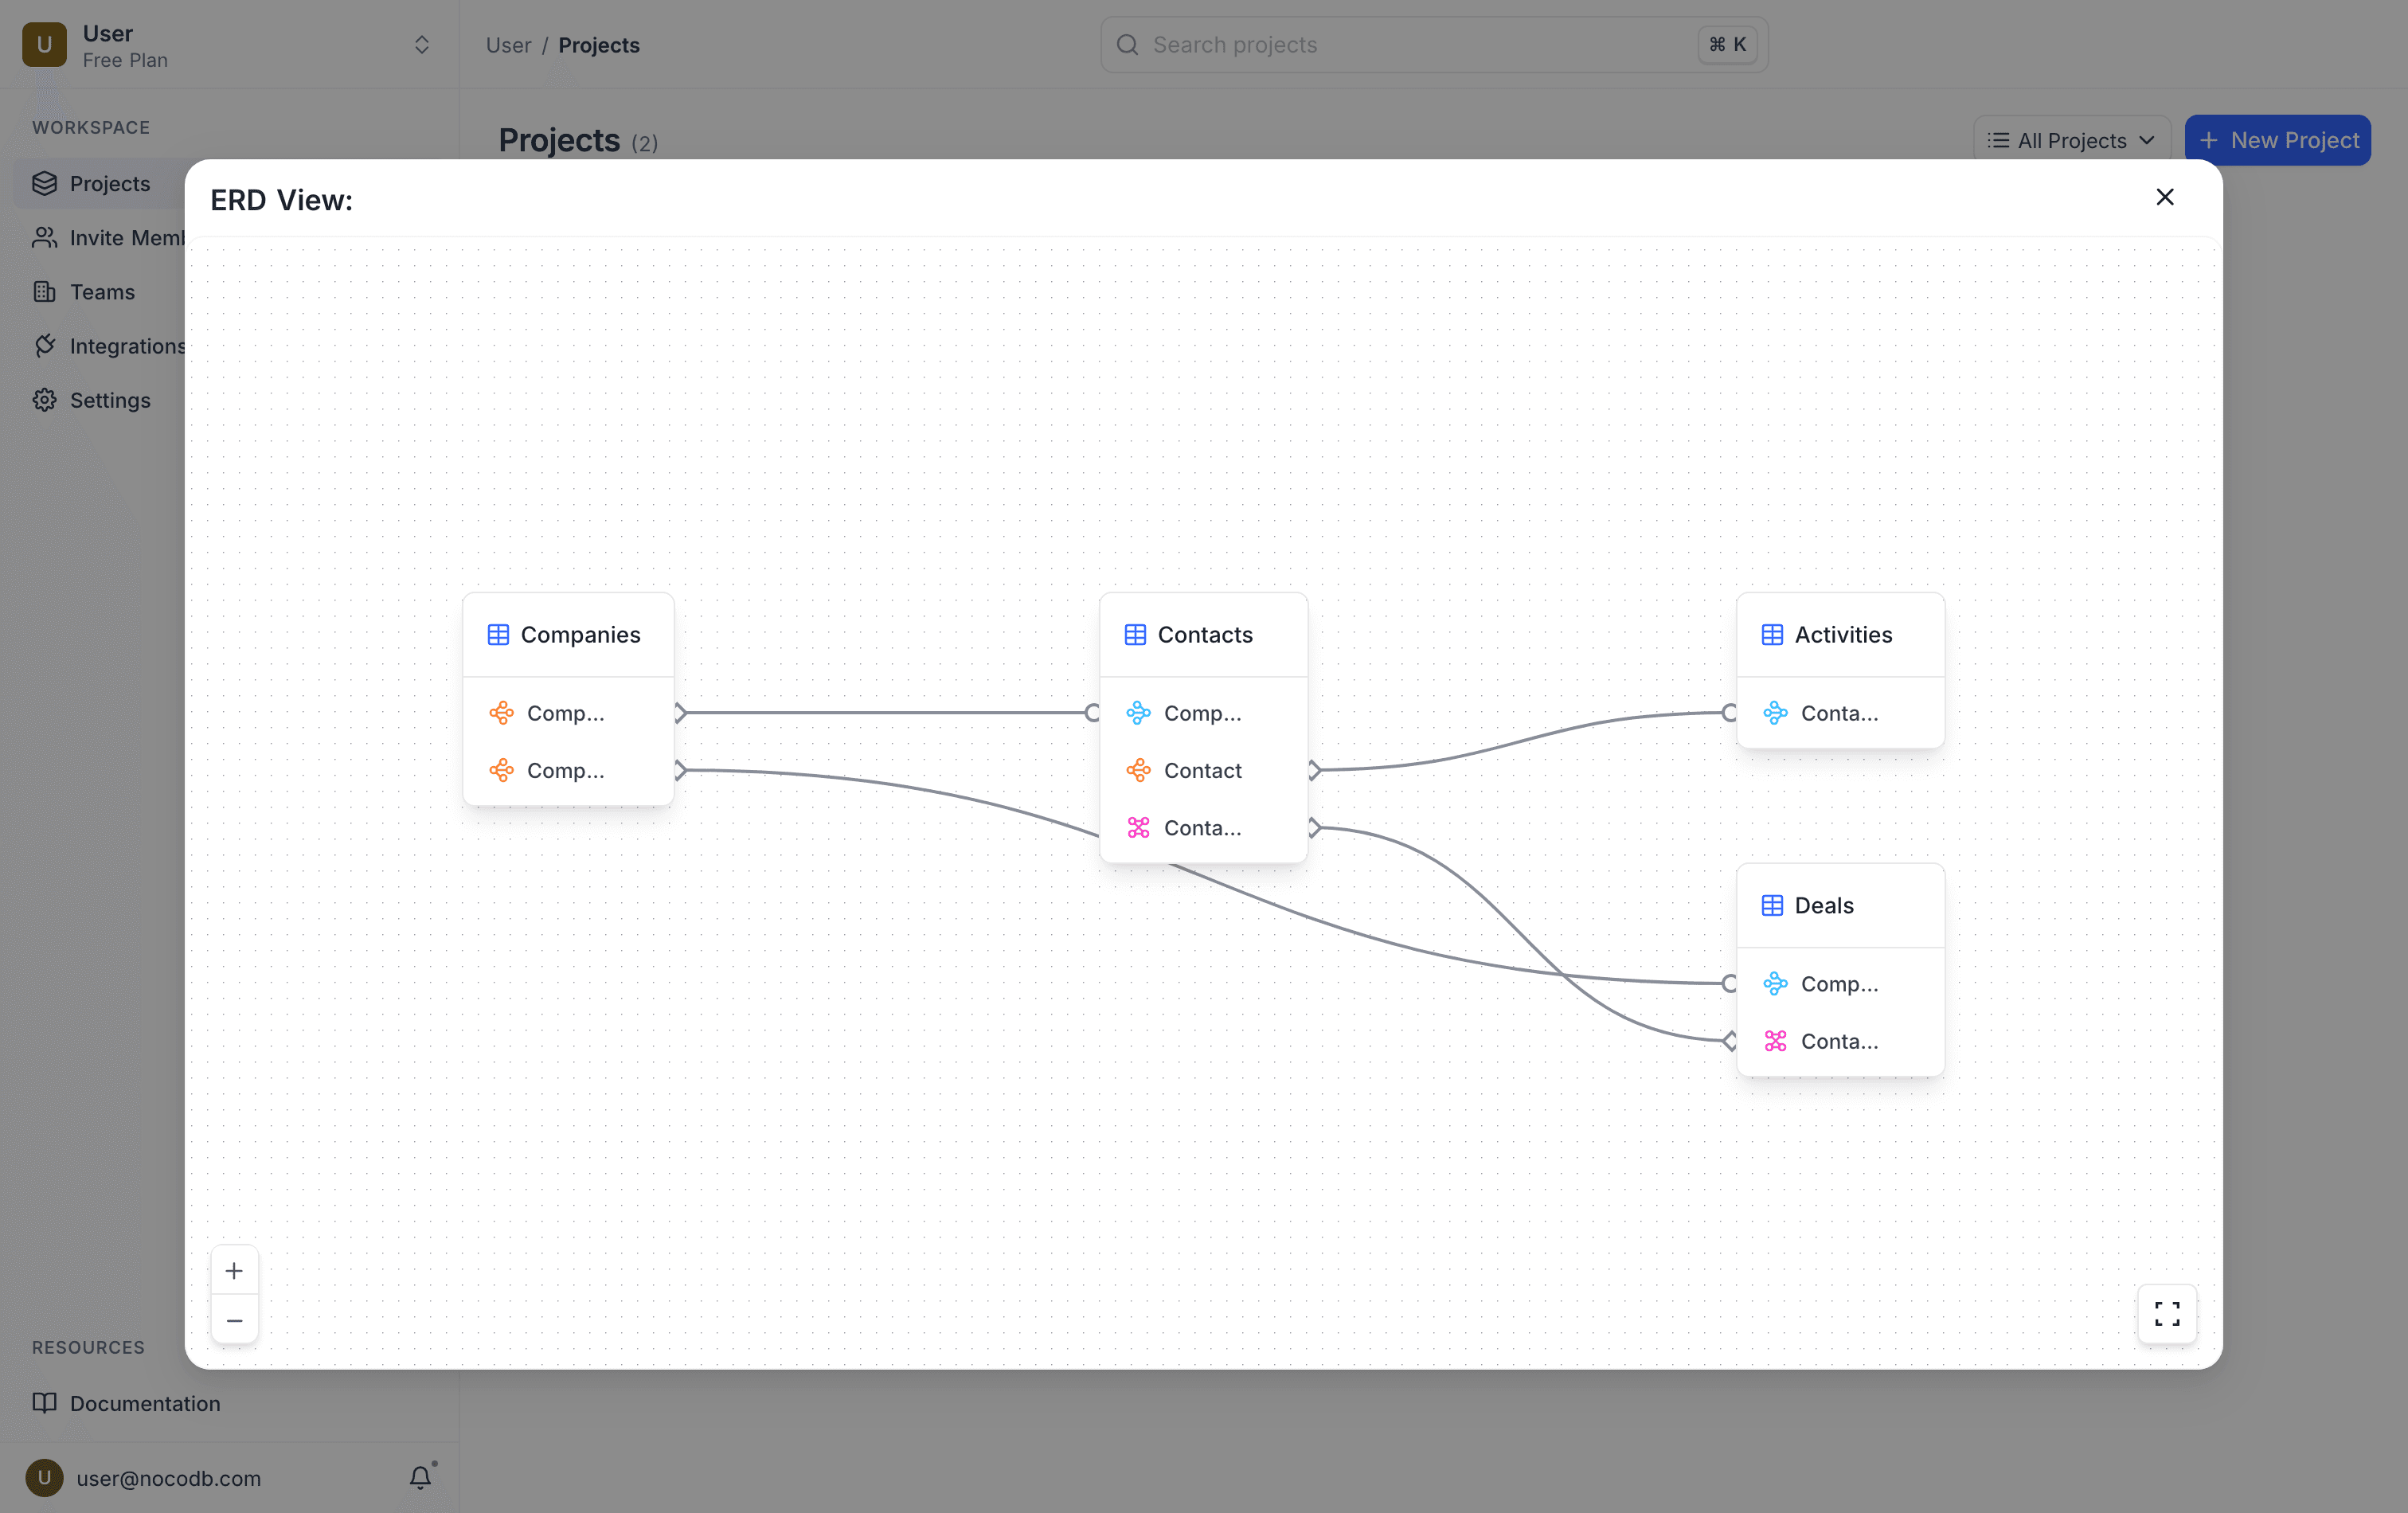Open notifications bell icon

421,1477
